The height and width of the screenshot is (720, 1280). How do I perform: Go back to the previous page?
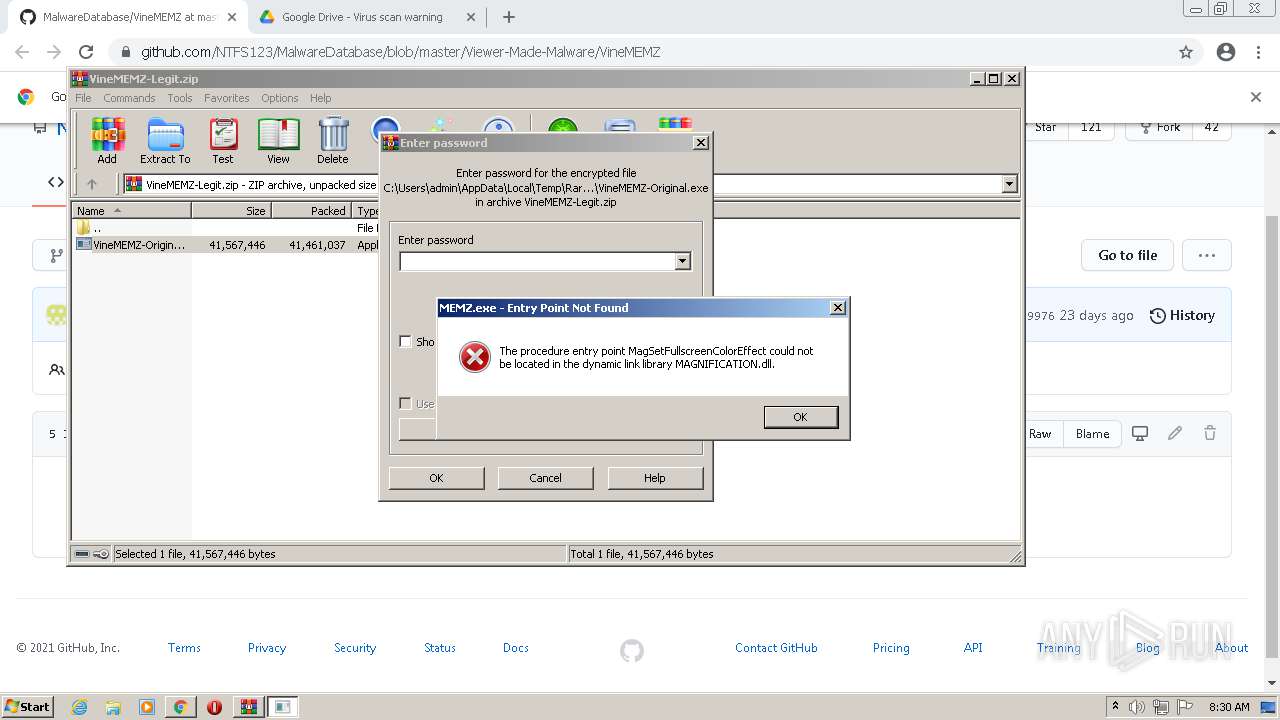click(22, 52)
